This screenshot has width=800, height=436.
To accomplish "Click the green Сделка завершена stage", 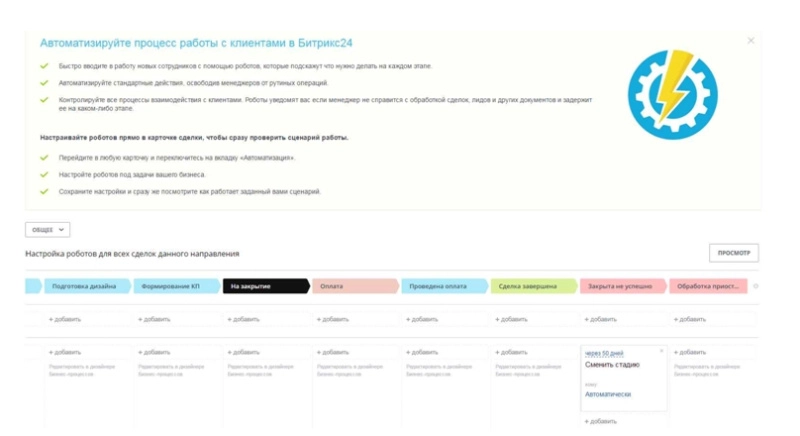I will click(x=531, y=286).
